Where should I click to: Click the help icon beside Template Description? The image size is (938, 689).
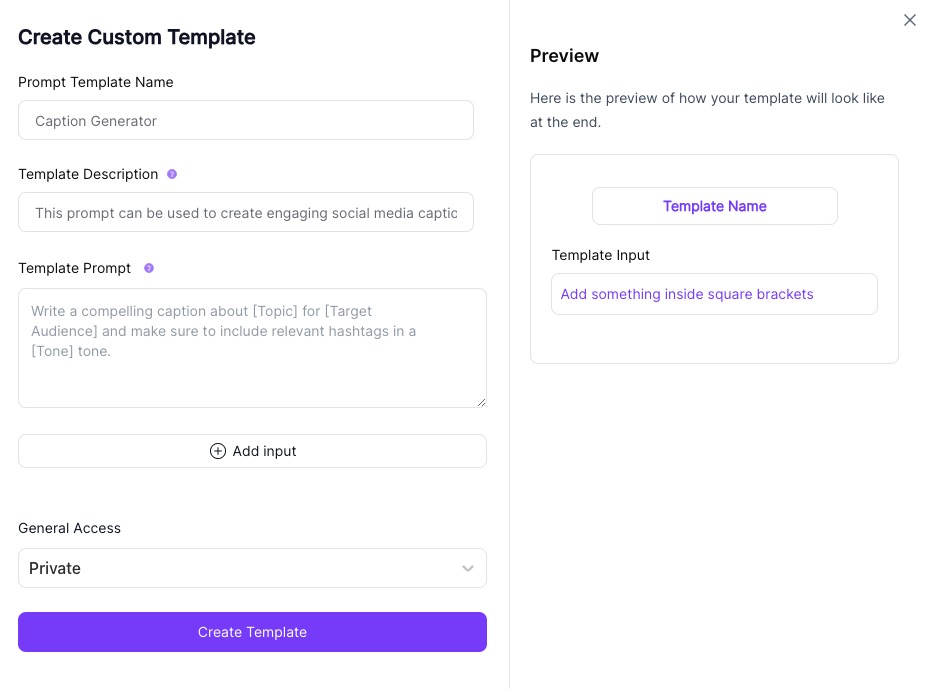click(172, 174)
